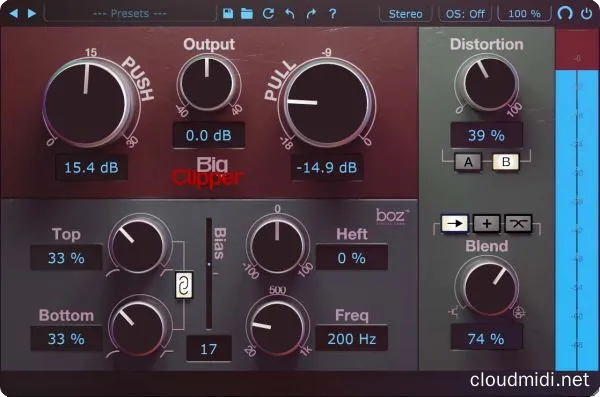
Task: Click the Freq knob
Action: tap(277, 326)
